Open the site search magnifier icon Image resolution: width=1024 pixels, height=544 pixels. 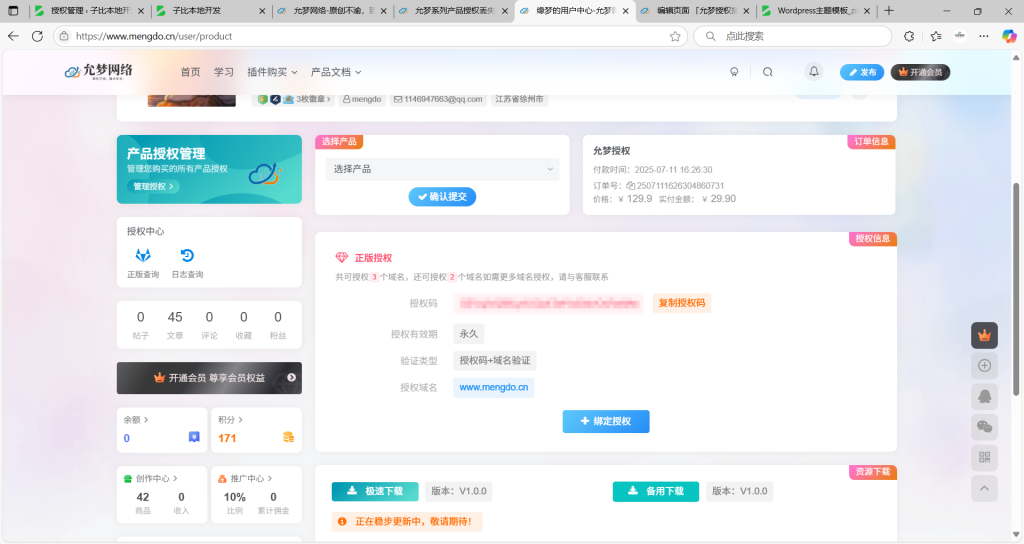pos(767,72)
